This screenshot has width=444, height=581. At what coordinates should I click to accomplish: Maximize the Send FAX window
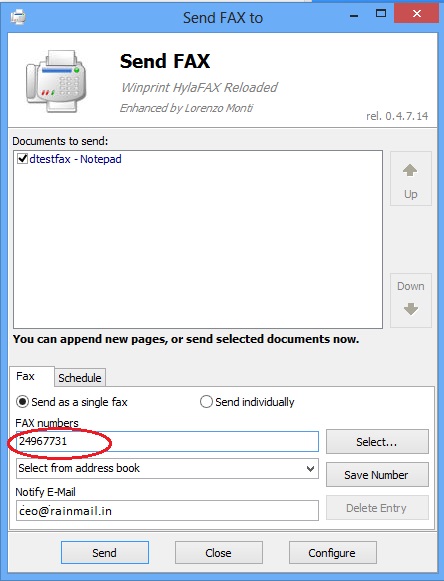pyautogui.click(x=381, y=14)
